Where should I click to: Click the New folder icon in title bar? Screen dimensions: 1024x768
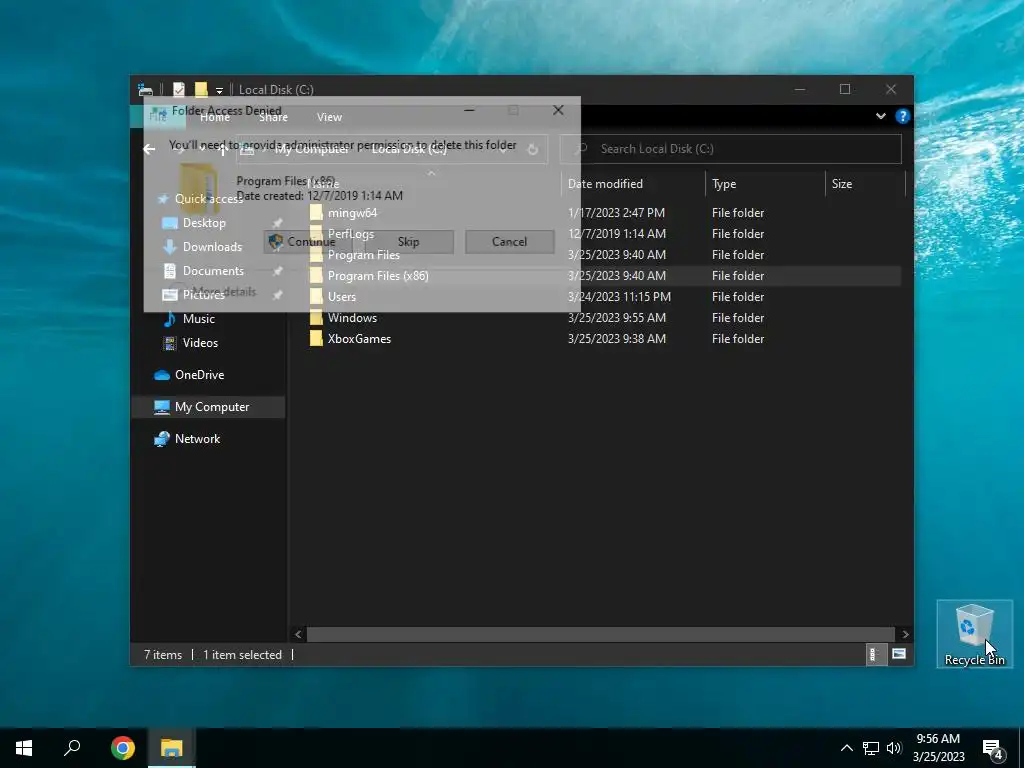(201, 89)
